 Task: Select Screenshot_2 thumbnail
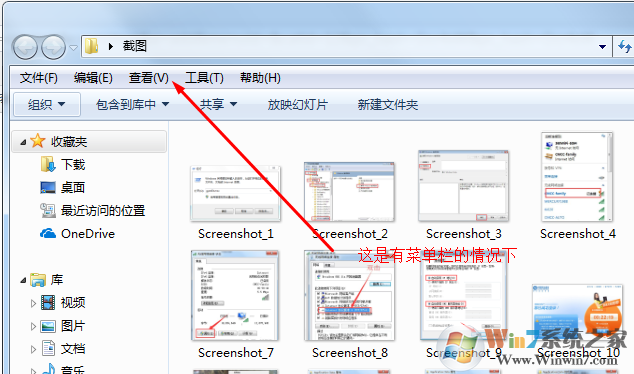point(349,192)
